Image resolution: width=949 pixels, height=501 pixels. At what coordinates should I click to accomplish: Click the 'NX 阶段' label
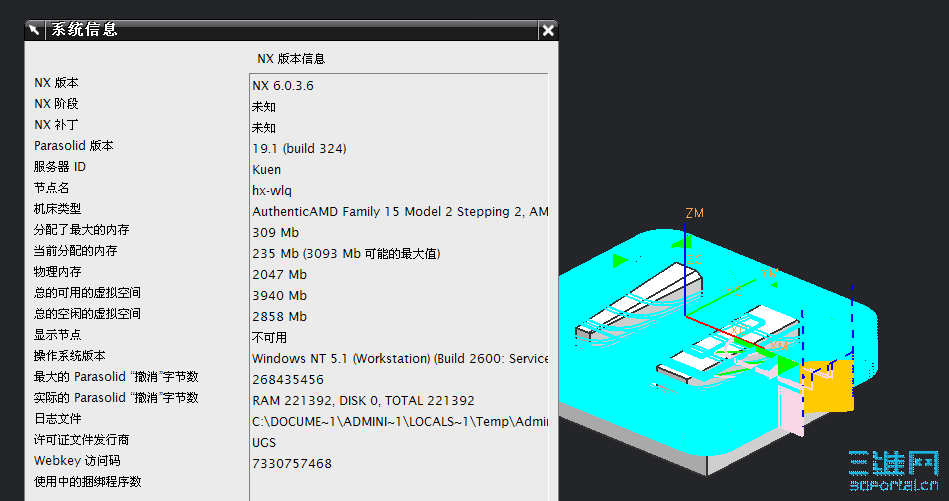click(56, 103)
